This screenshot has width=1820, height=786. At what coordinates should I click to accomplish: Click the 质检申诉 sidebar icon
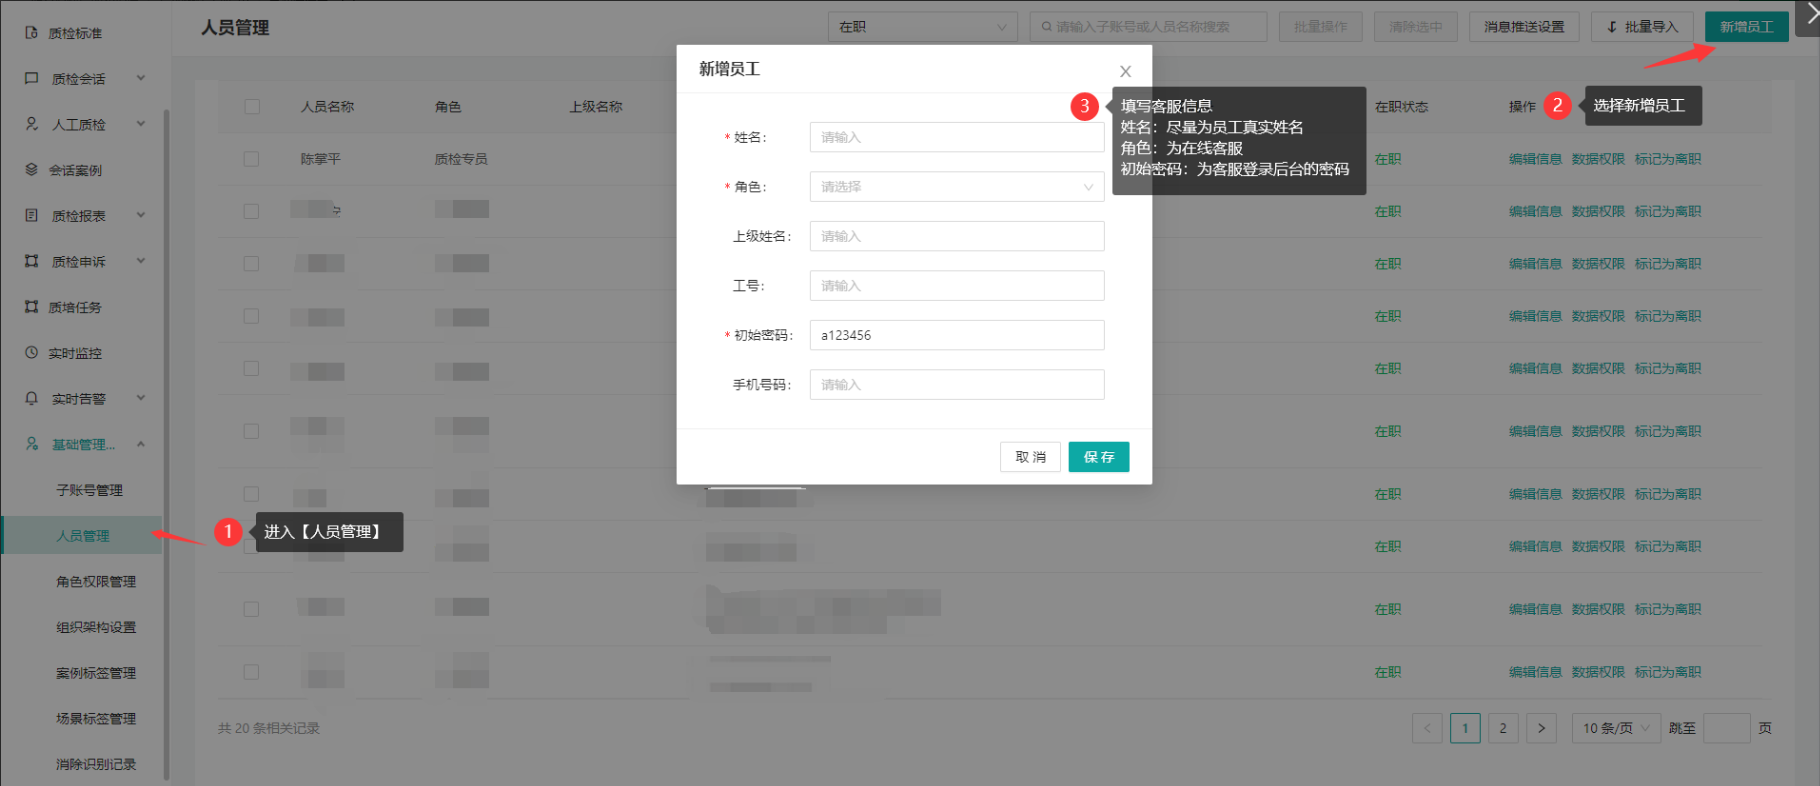pyautogui.click(x=31, y=261)
